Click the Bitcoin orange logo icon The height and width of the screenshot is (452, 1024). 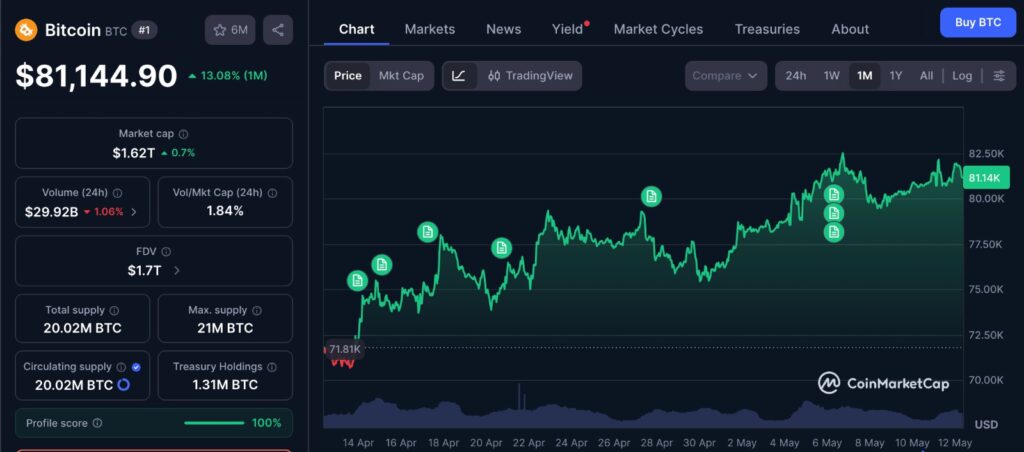coord(26,29)
